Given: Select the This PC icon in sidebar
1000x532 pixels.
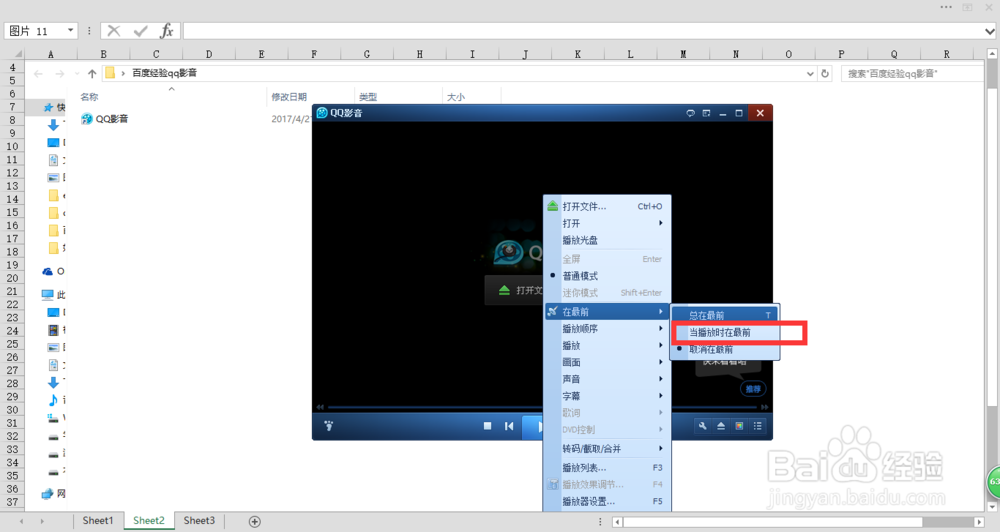Looking at the screenshot, I should click(48, 295).
